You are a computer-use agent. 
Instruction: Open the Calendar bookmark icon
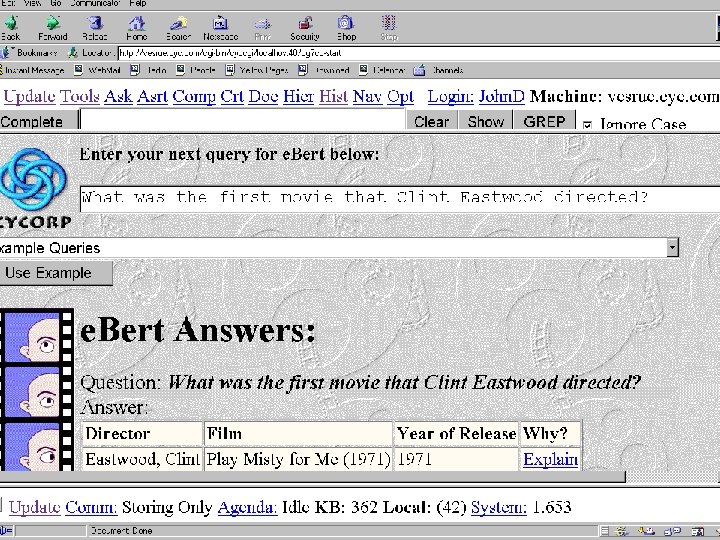pos(363,70)
